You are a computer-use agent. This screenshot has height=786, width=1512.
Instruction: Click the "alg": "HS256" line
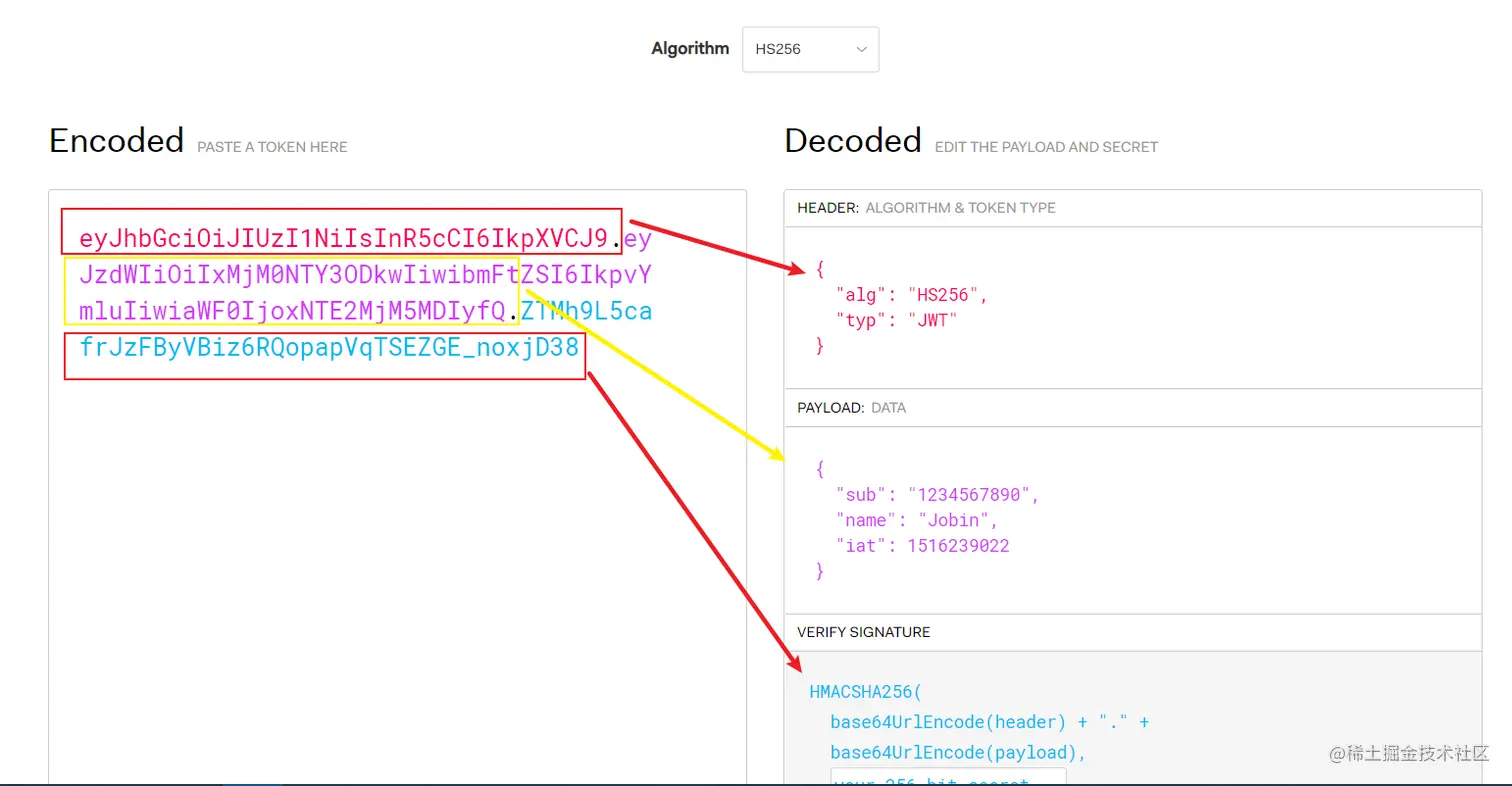(912, 295)
